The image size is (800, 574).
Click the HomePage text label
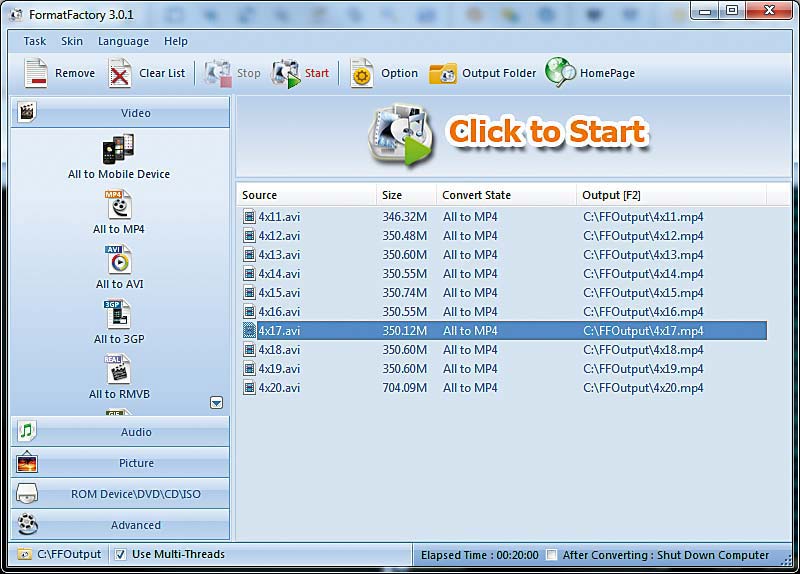tap(607, 73)
